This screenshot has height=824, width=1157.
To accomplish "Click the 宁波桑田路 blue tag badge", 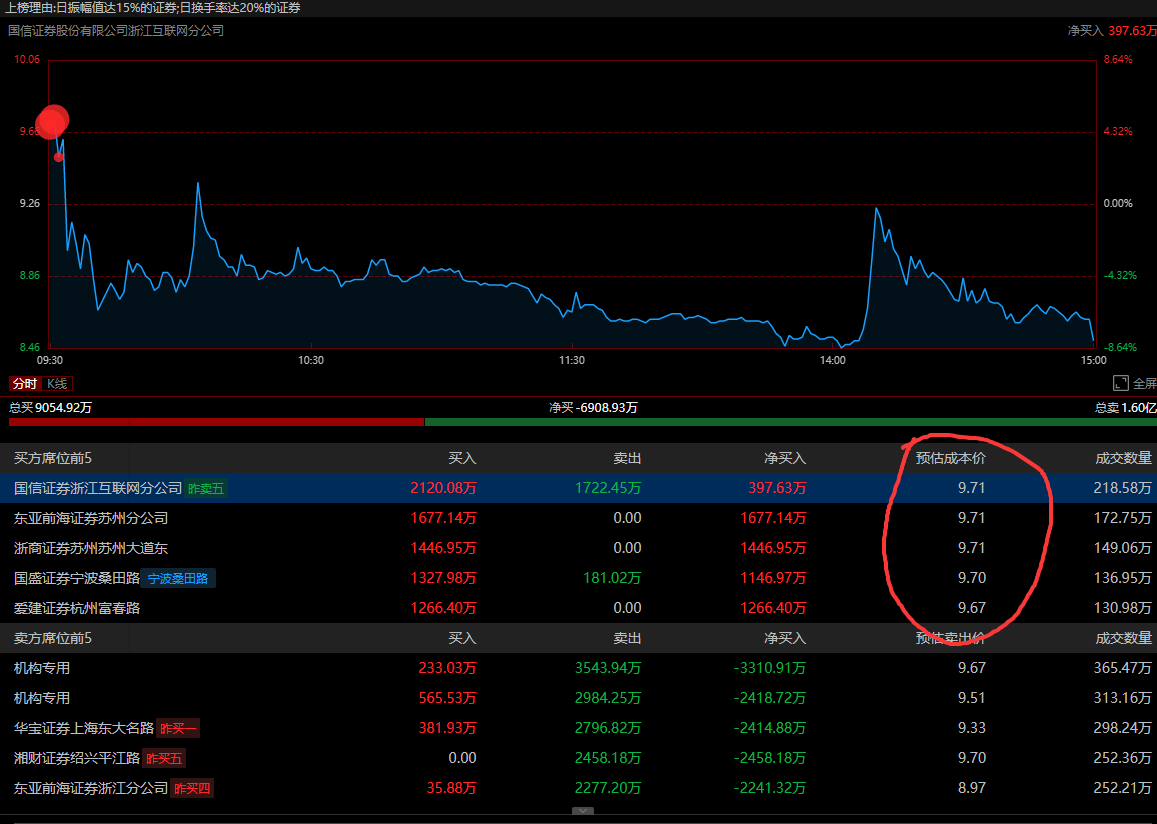I will [179, 578].
